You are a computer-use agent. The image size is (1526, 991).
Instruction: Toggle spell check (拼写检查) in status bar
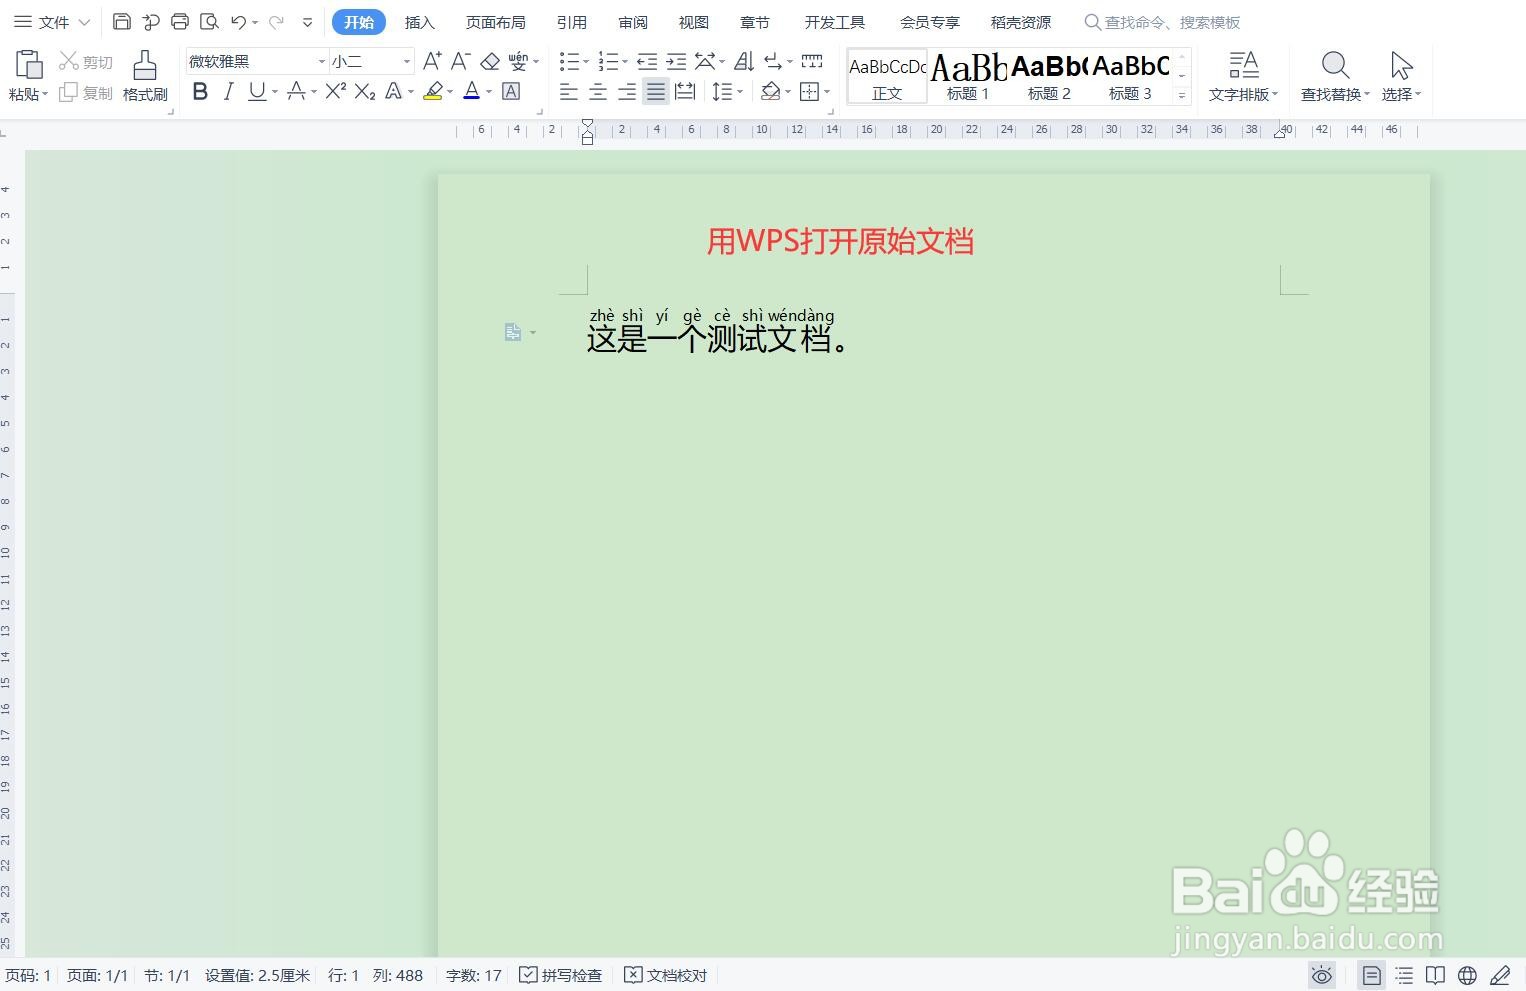pos(561,975)
